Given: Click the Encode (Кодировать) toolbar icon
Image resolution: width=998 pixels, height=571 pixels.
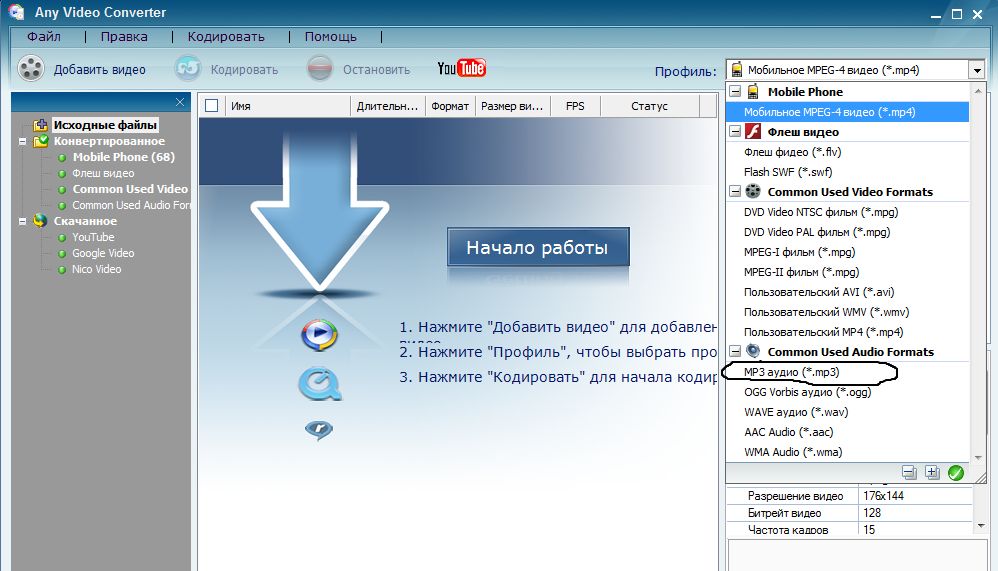Looking at the screenshot, I should (188, 69).
